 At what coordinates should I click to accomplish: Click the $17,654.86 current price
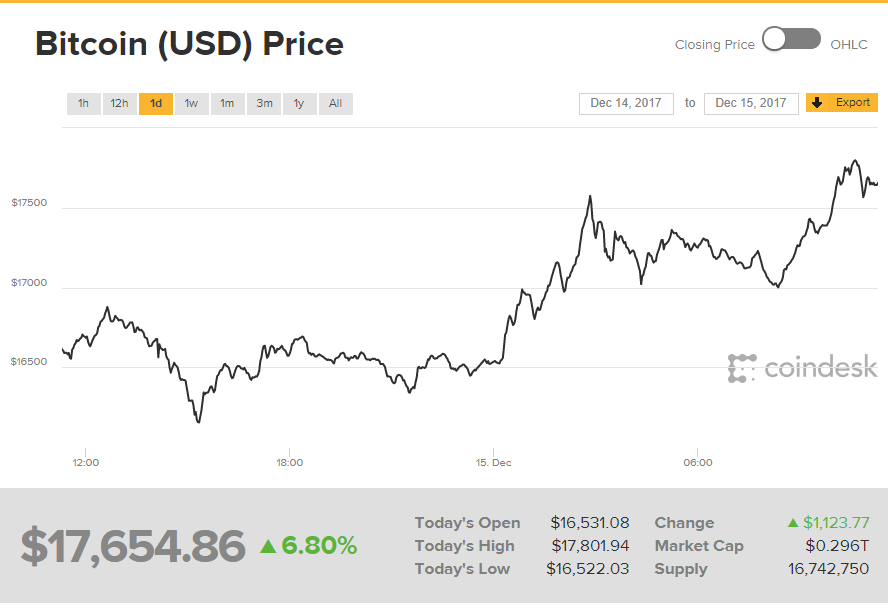tap(133, 546)
